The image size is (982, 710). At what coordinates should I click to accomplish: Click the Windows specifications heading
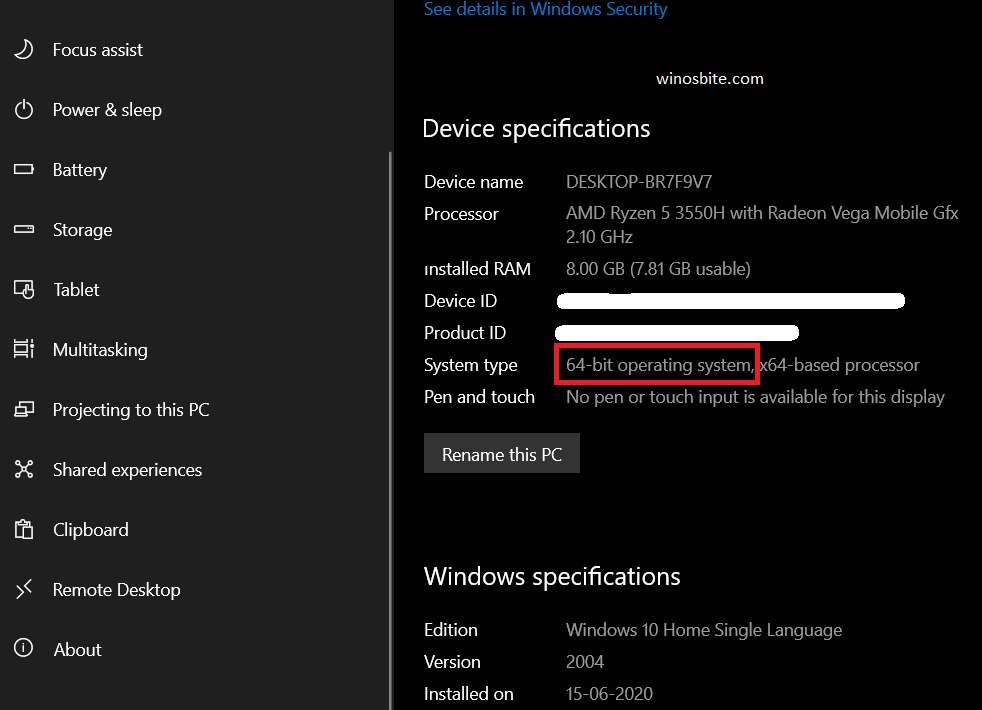pos(552,577)
